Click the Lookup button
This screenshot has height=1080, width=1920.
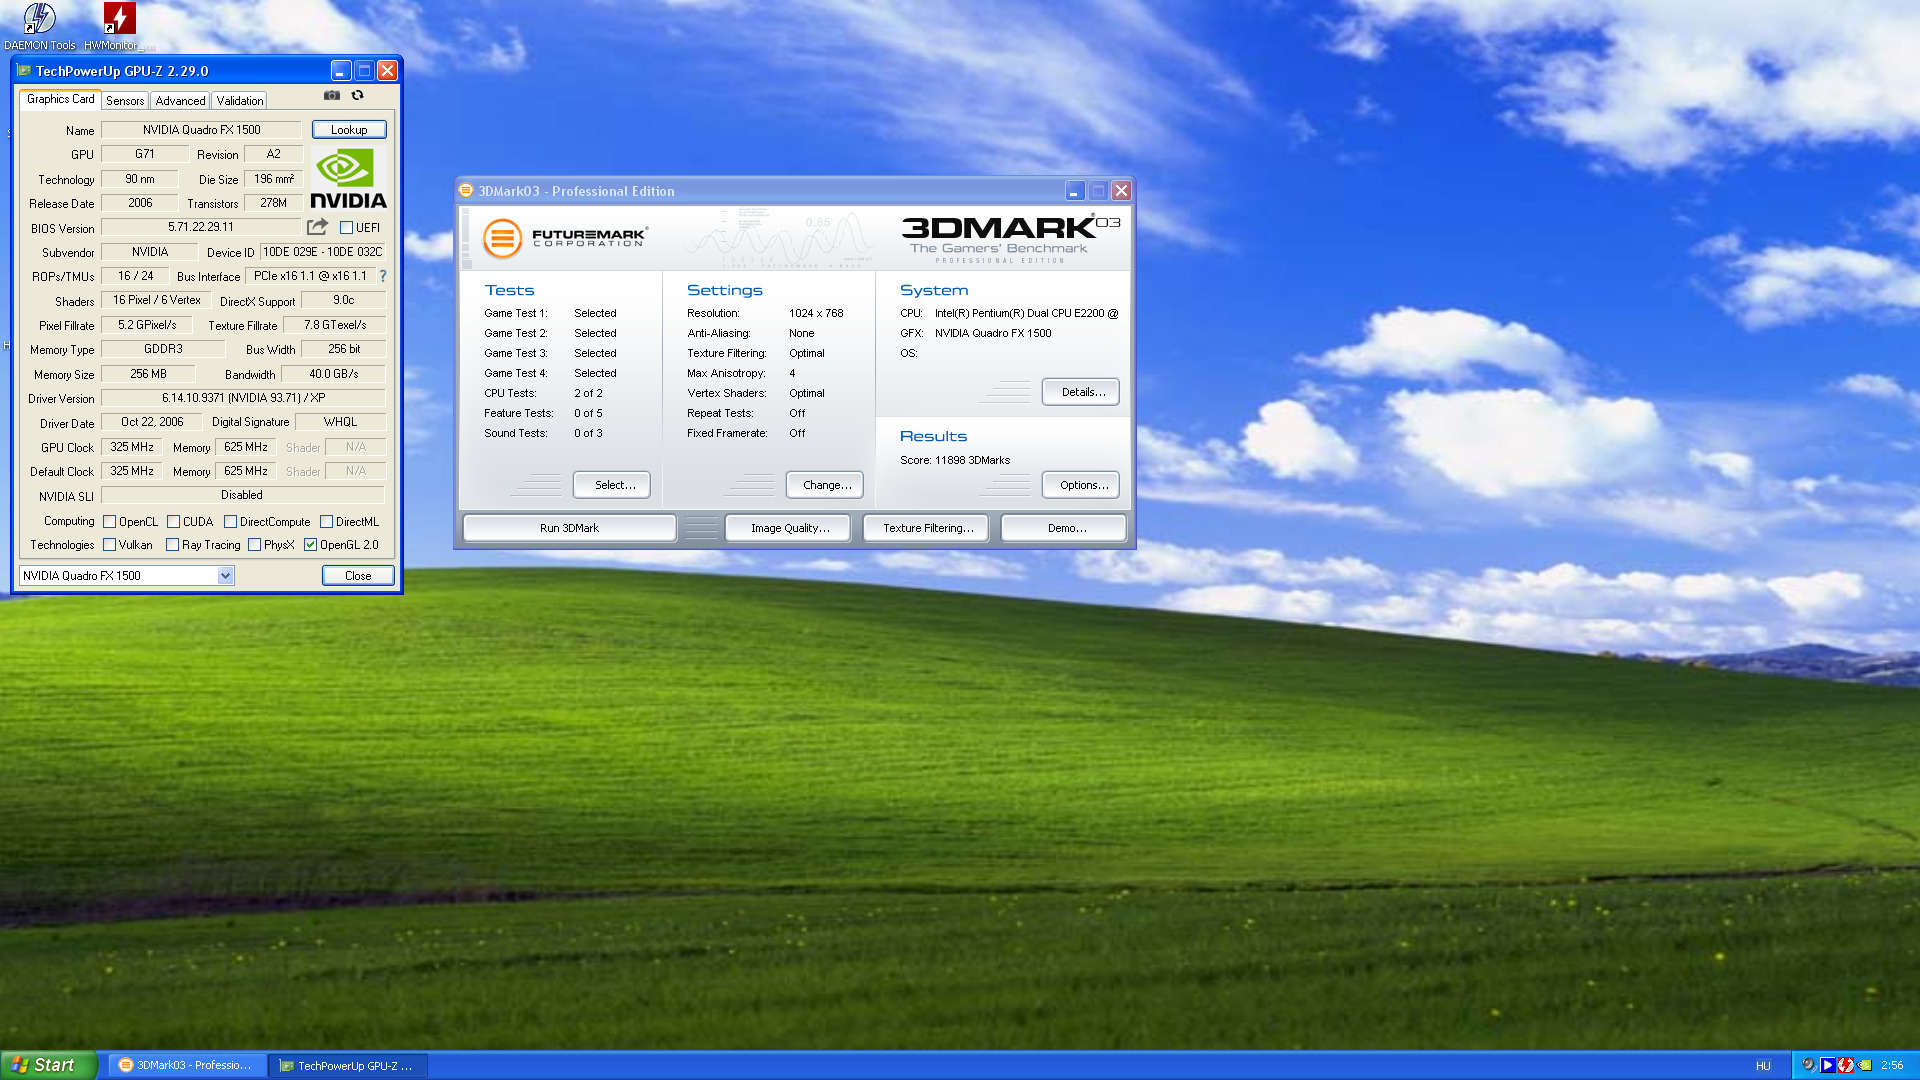(x=349, y=130)
